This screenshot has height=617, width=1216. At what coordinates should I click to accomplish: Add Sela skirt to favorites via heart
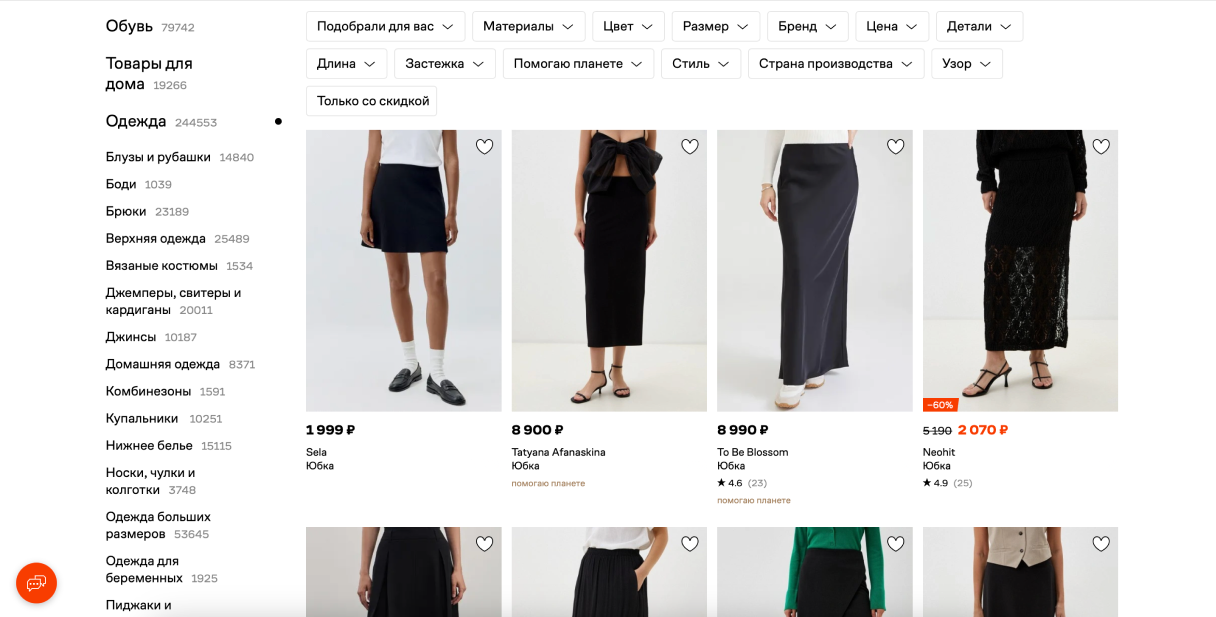484,147
